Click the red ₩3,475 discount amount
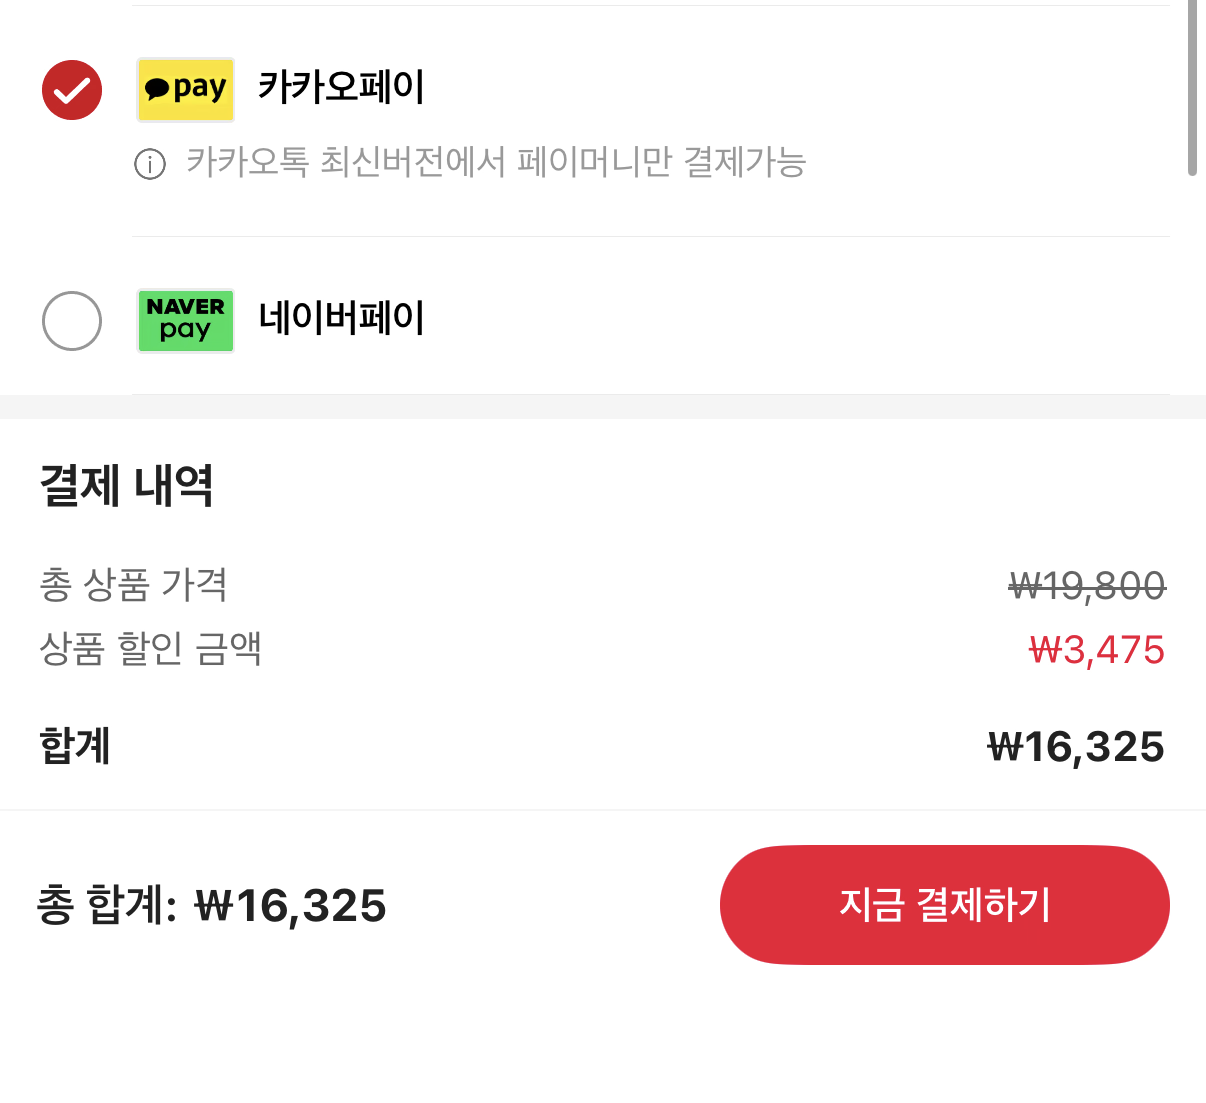The height and width of the screenshot is (1103, 1206). point(1097,651)
